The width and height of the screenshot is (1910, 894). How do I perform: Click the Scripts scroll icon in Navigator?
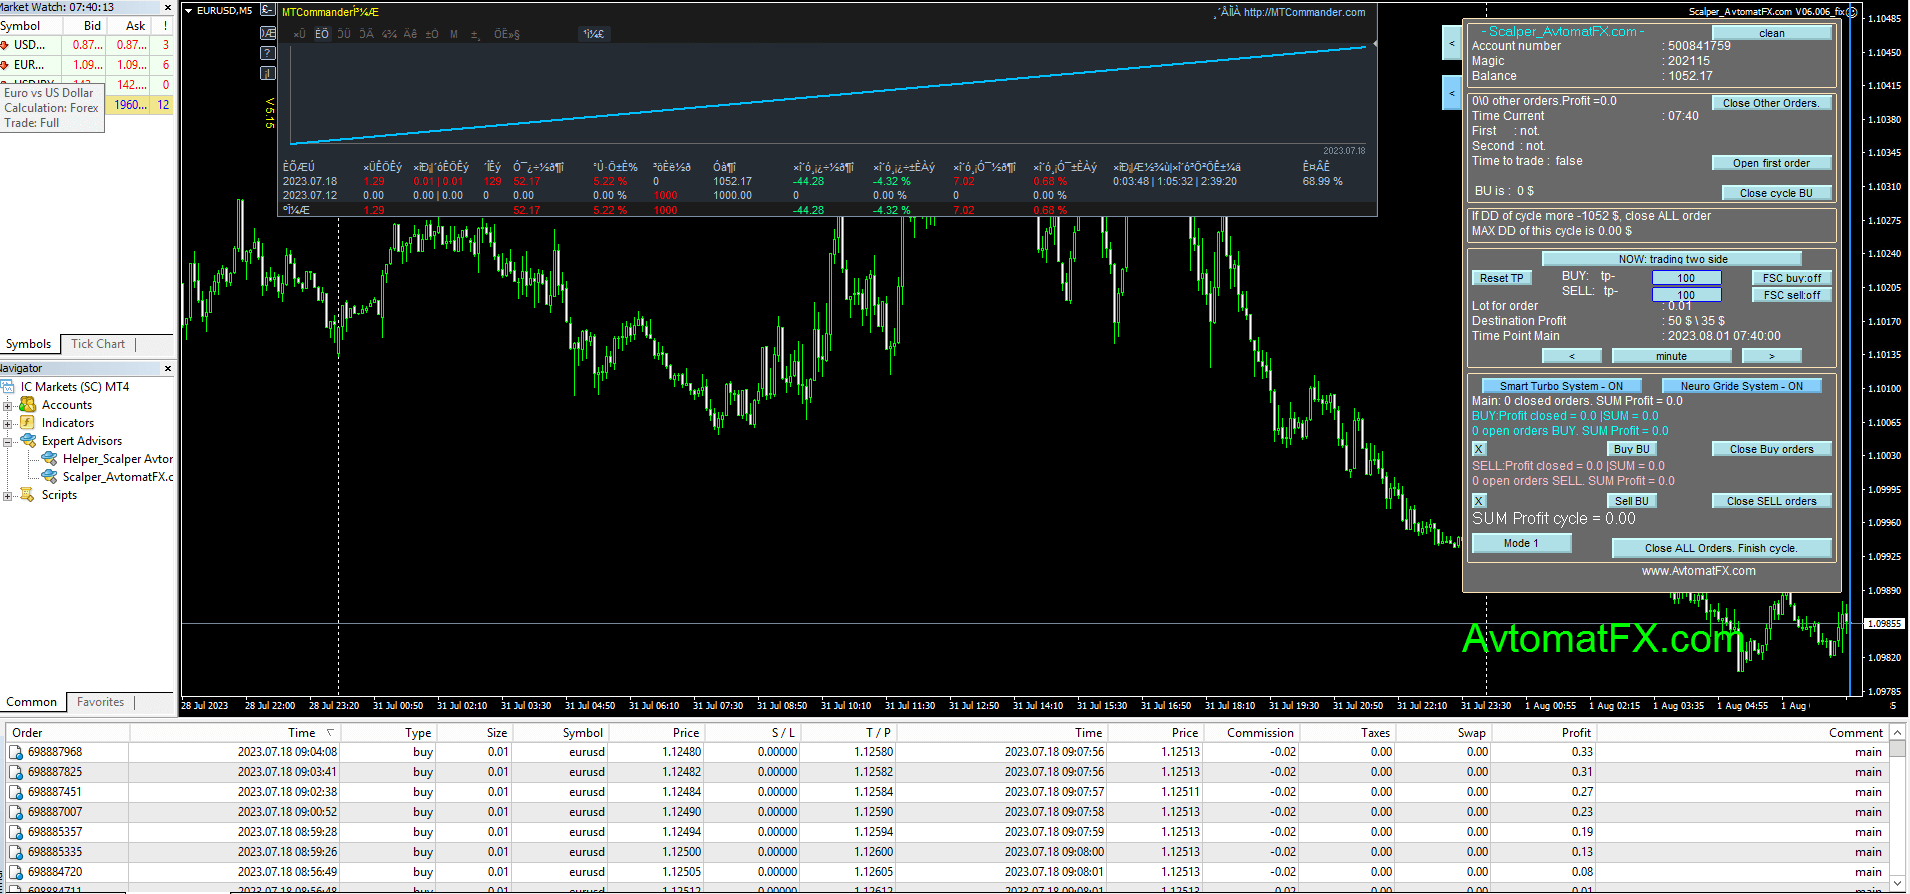28,495
